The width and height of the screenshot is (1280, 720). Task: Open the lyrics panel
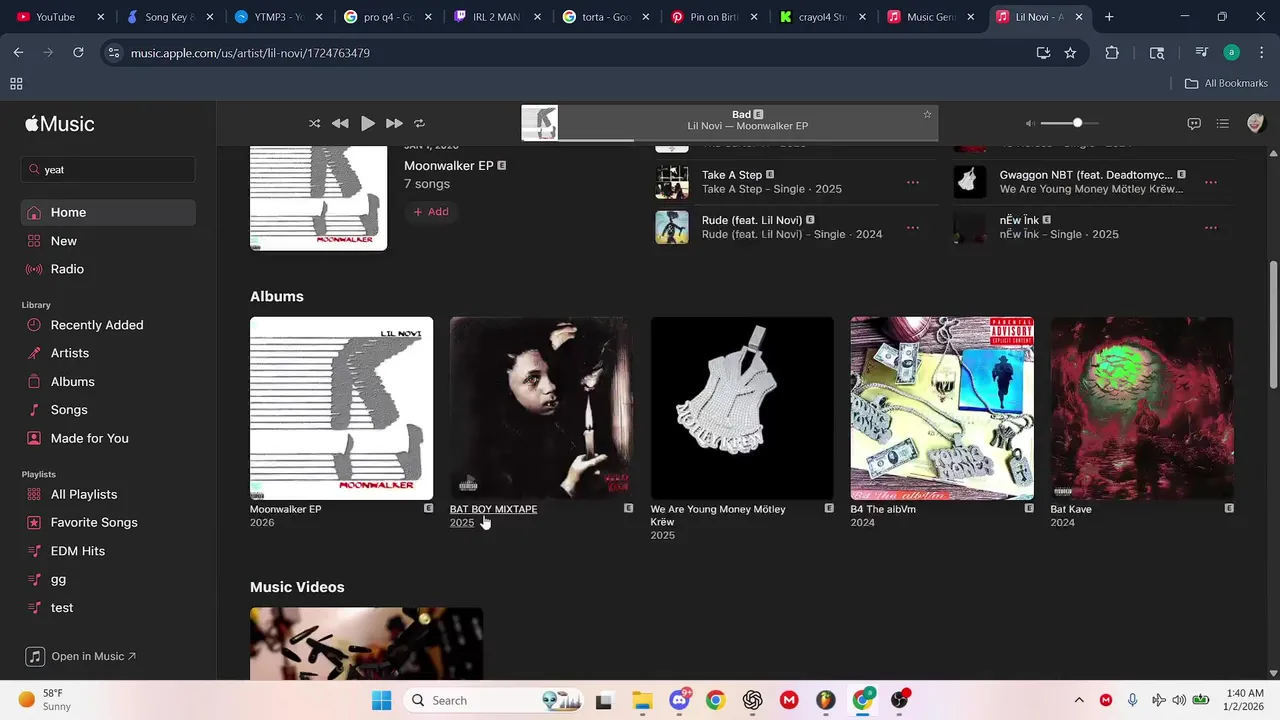tap(1193, 123)
